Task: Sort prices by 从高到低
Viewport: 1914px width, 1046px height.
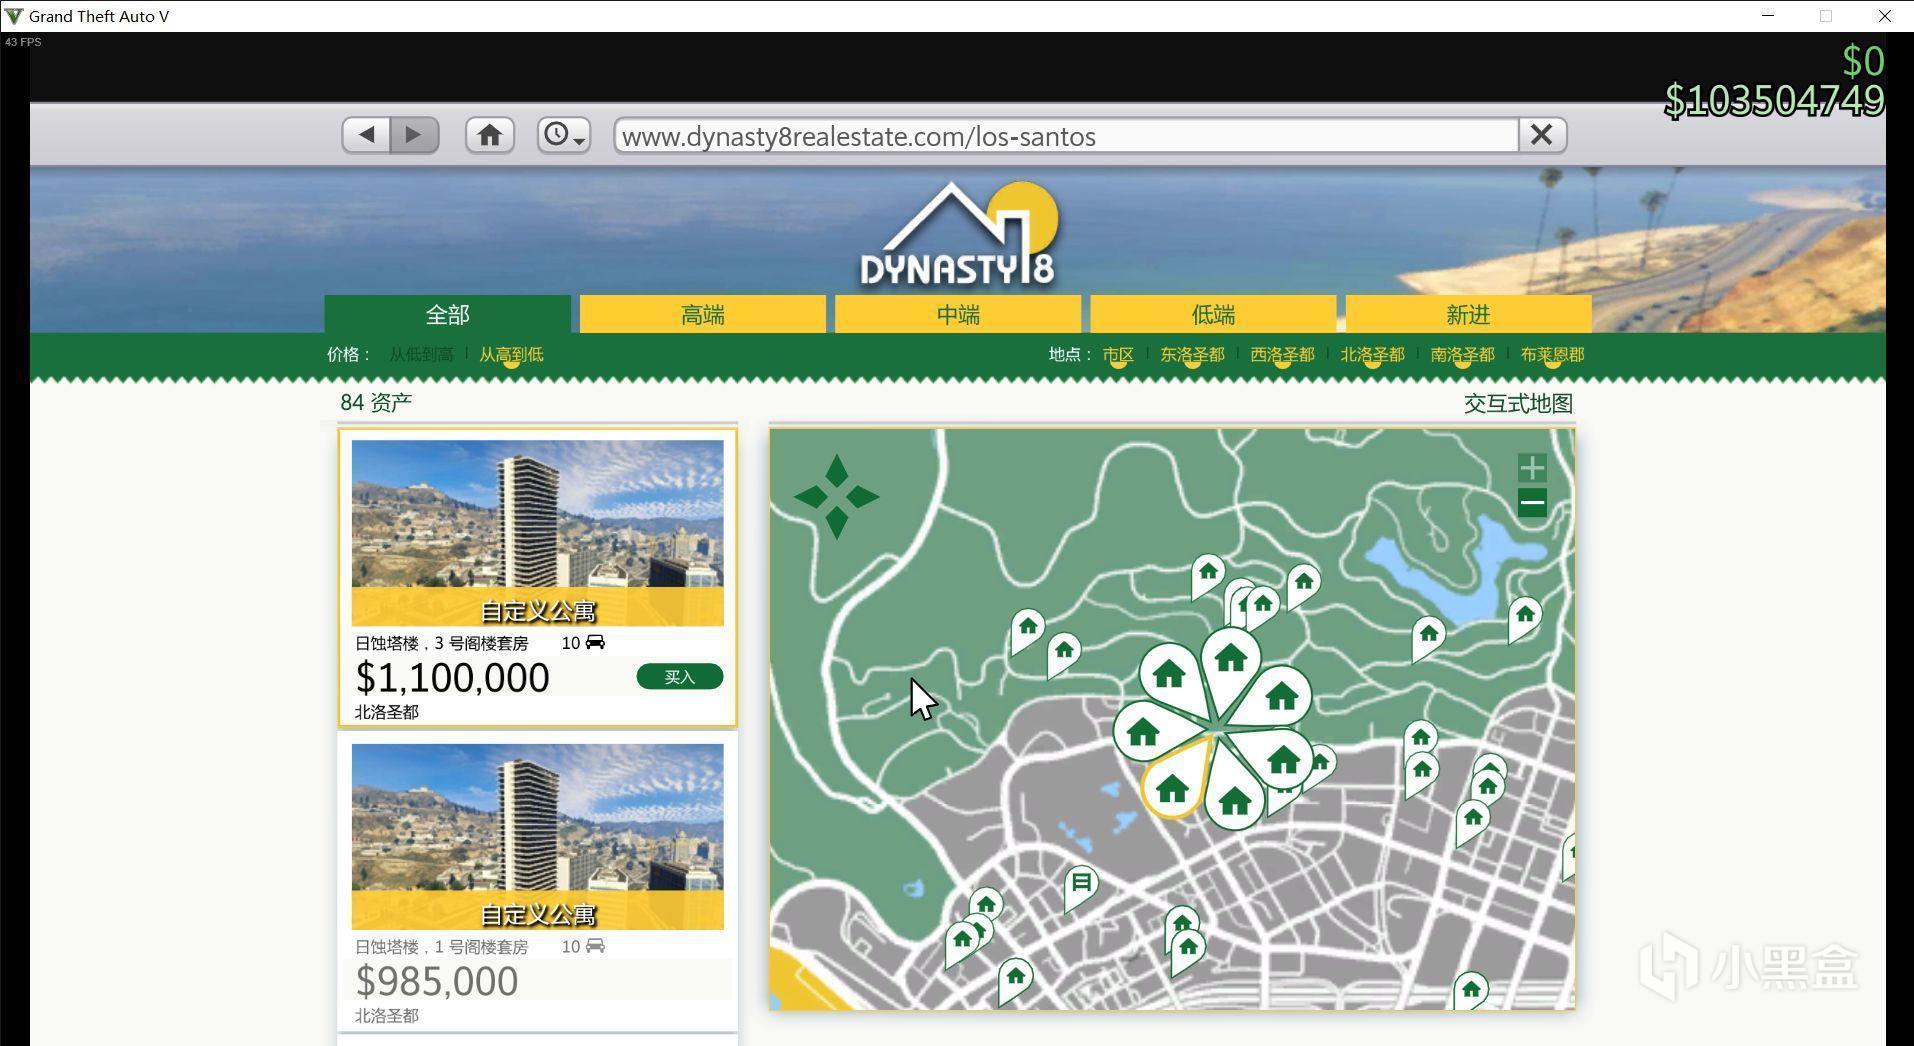Action: tap(511, 355)
